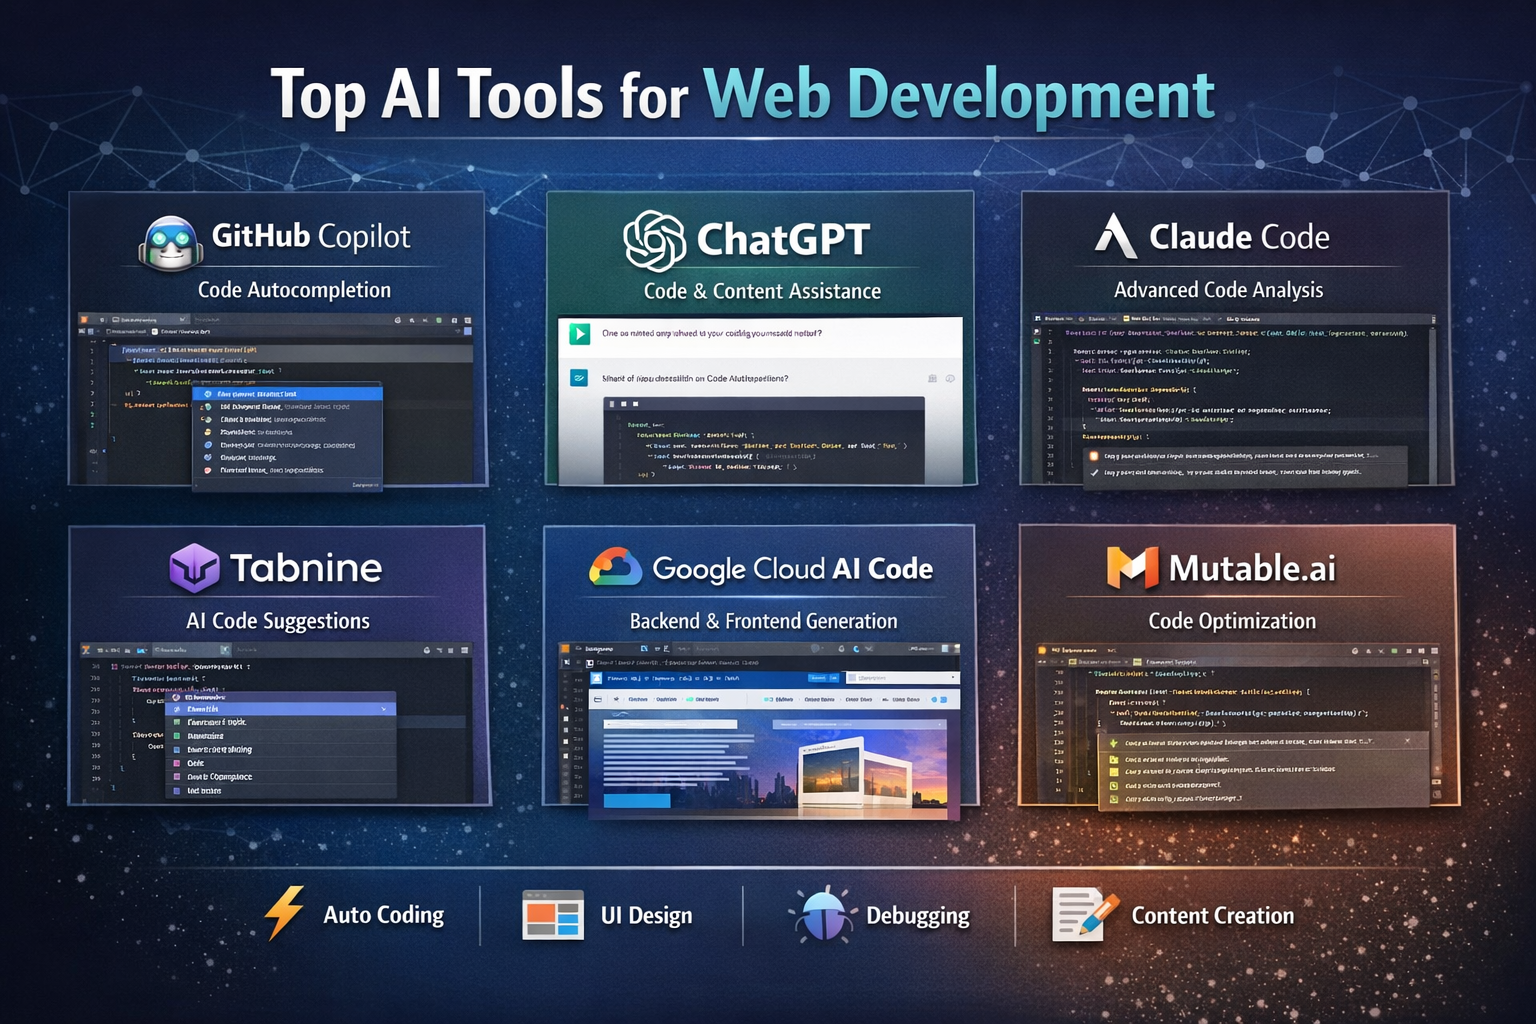Click the Debugging bug icon
Screen dimensions: 1536x1024
[822, 914]
